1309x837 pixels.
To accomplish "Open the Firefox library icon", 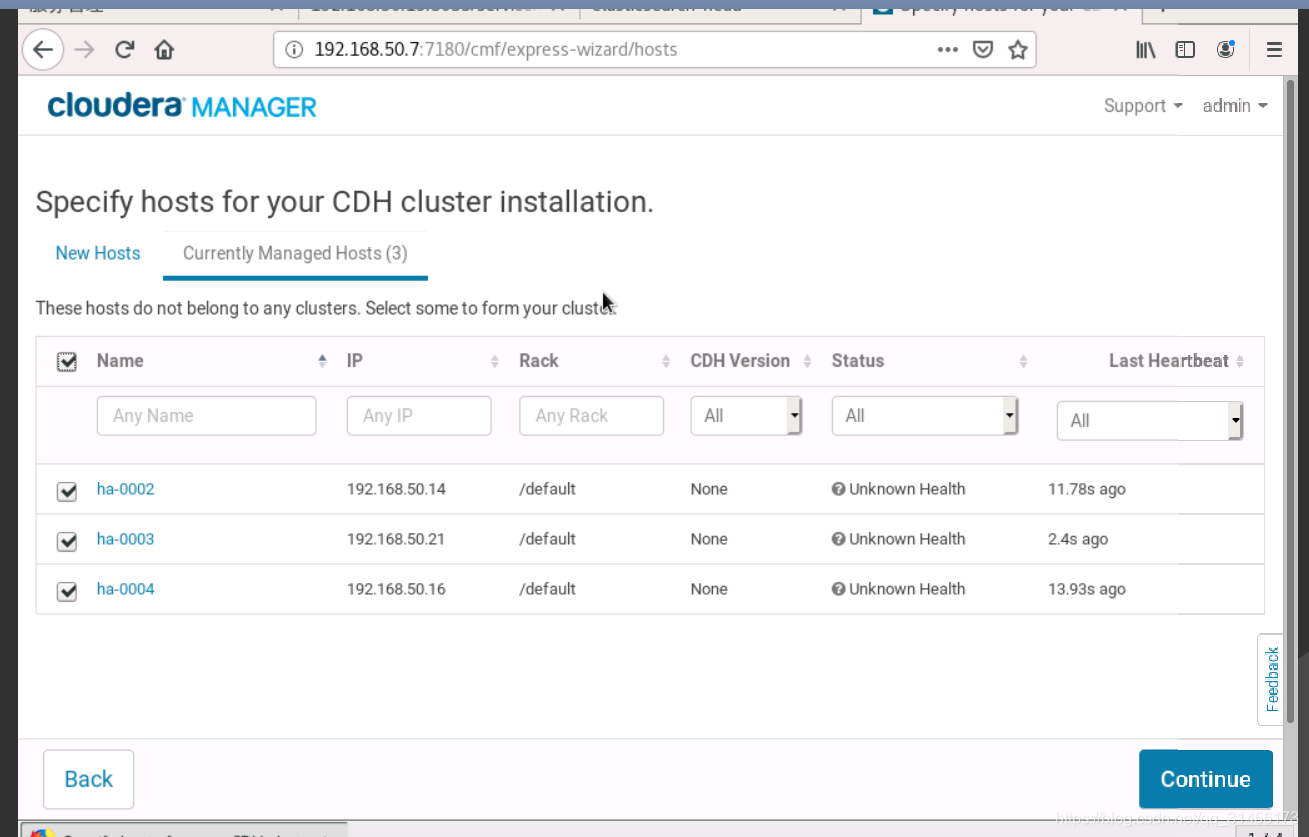I will point(1146,49).
